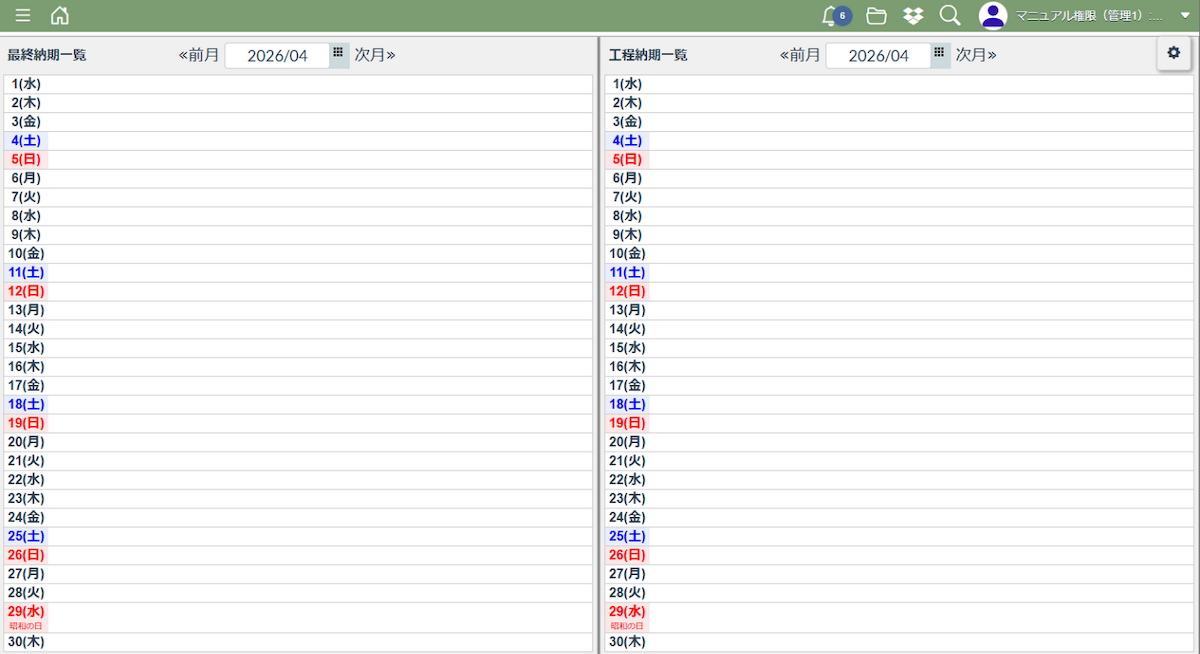Select 28(火) row in 工程納期一覧

901,593
